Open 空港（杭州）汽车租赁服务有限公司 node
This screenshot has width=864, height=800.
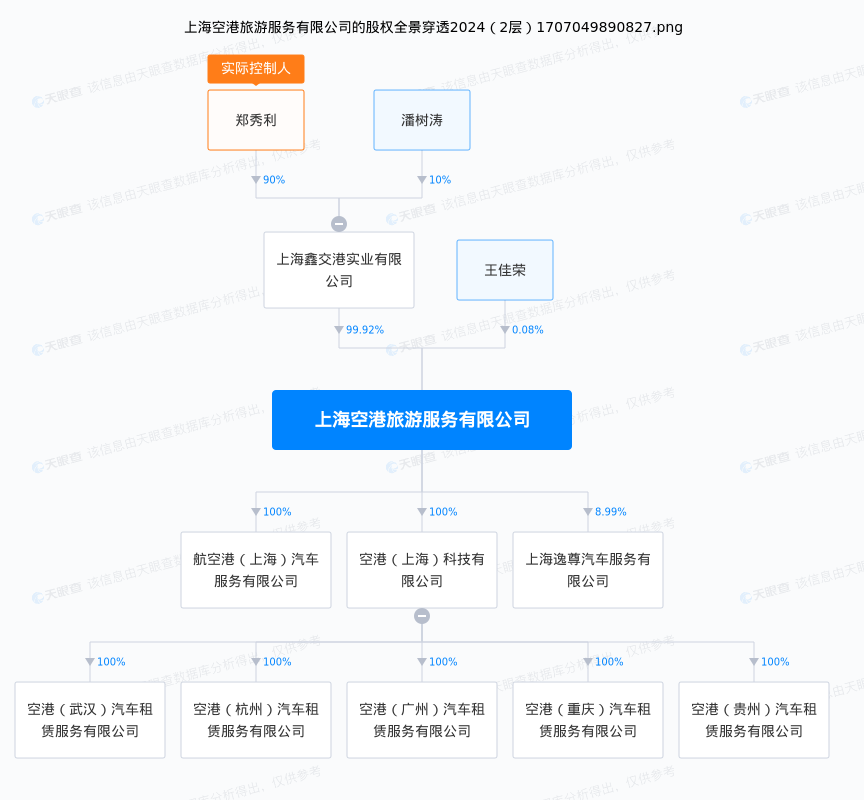[256, 720]
